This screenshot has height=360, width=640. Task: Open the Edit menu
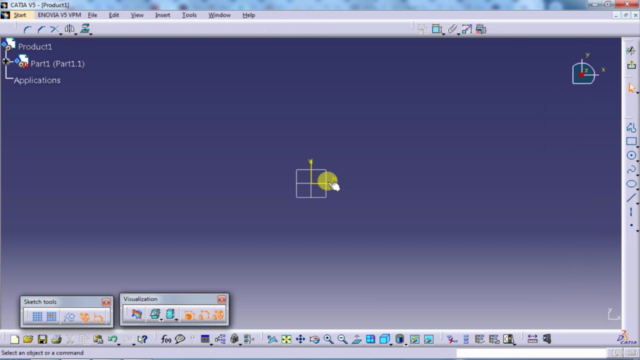pos(114,15)
